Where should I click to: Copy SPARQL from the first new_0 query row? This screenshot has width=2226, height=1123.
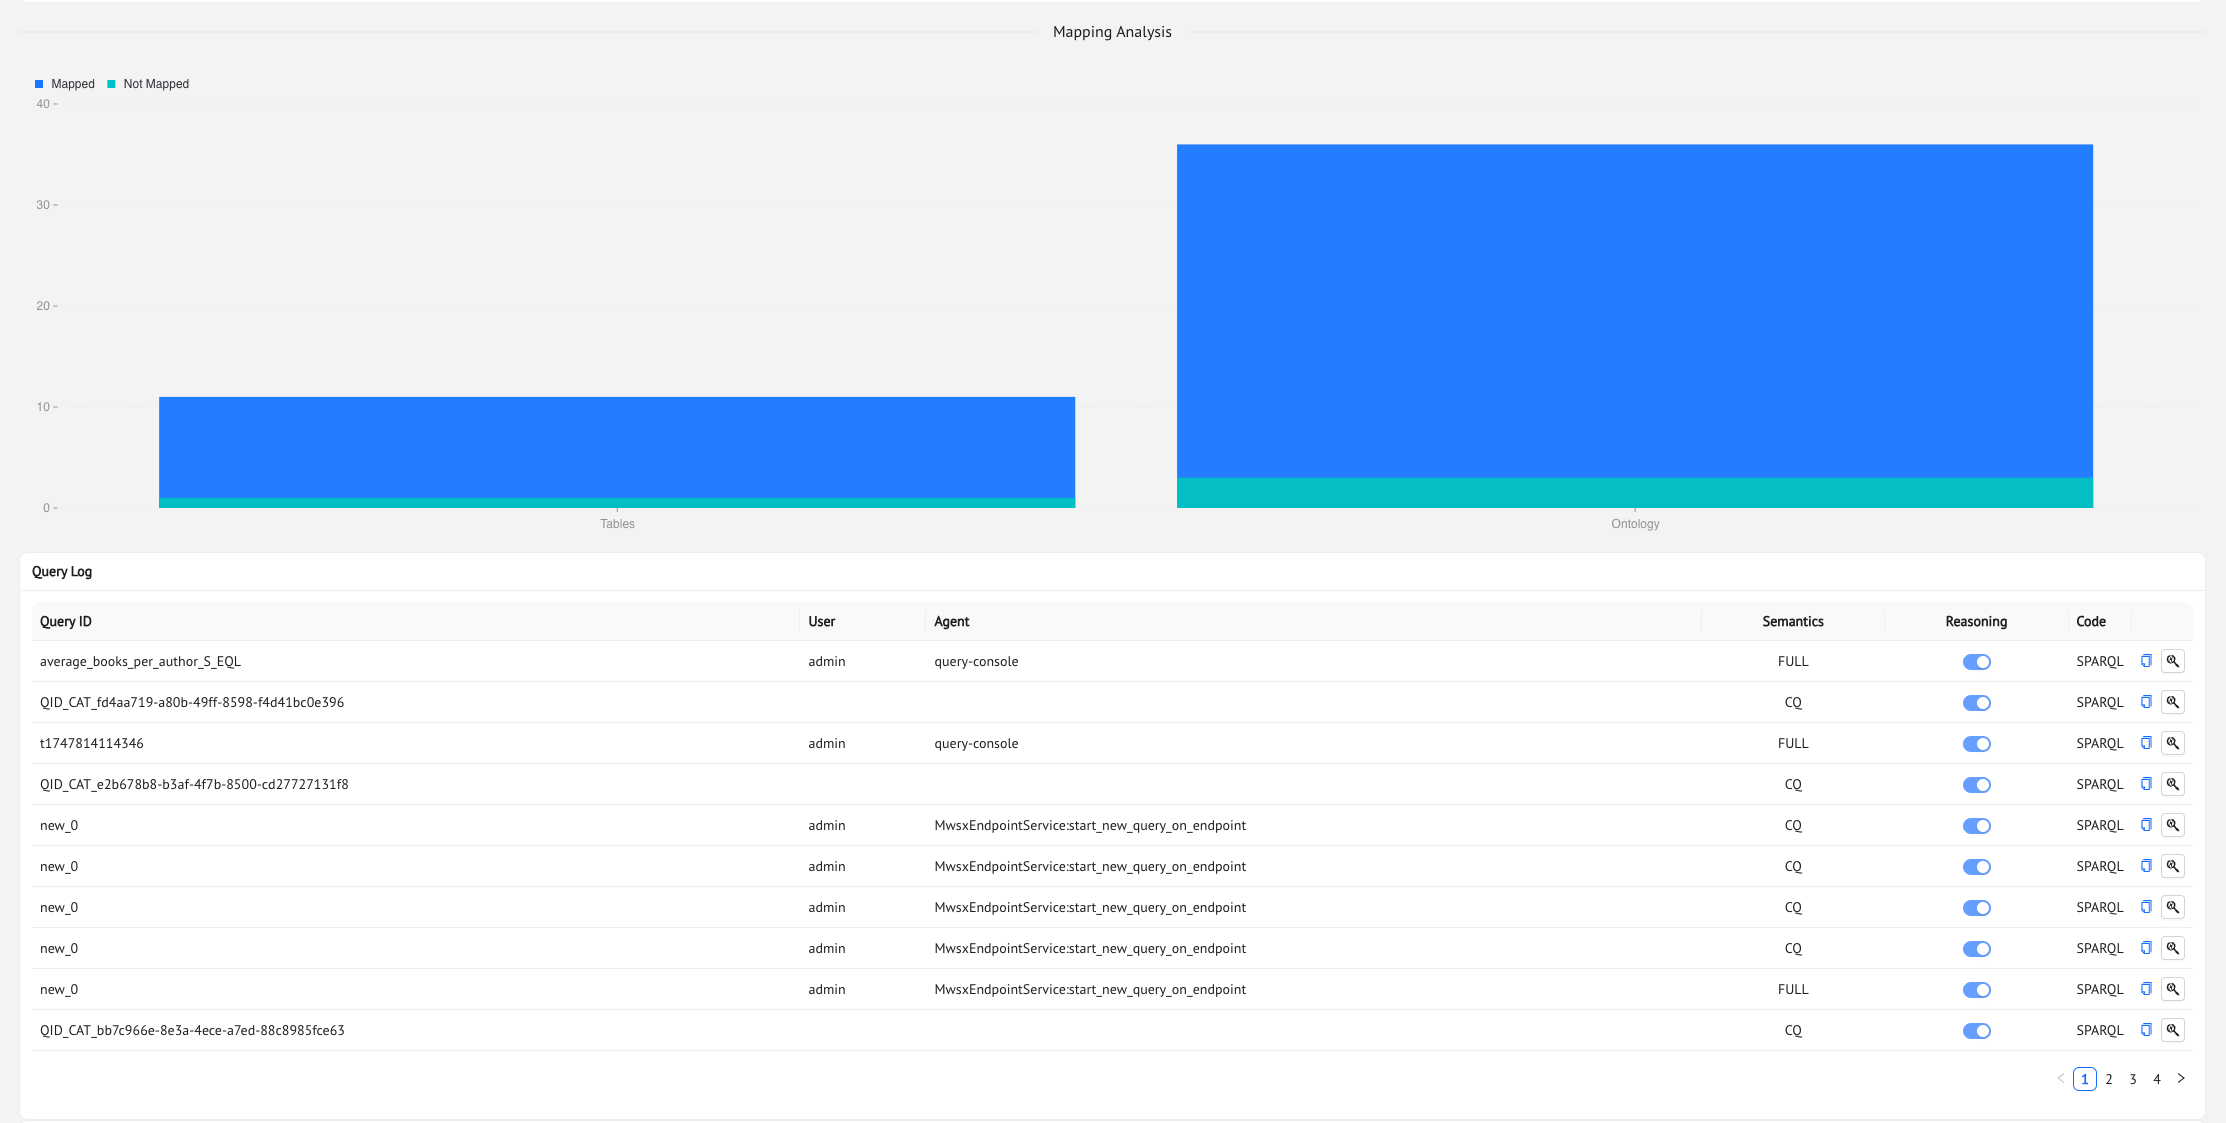[2146, 825]
